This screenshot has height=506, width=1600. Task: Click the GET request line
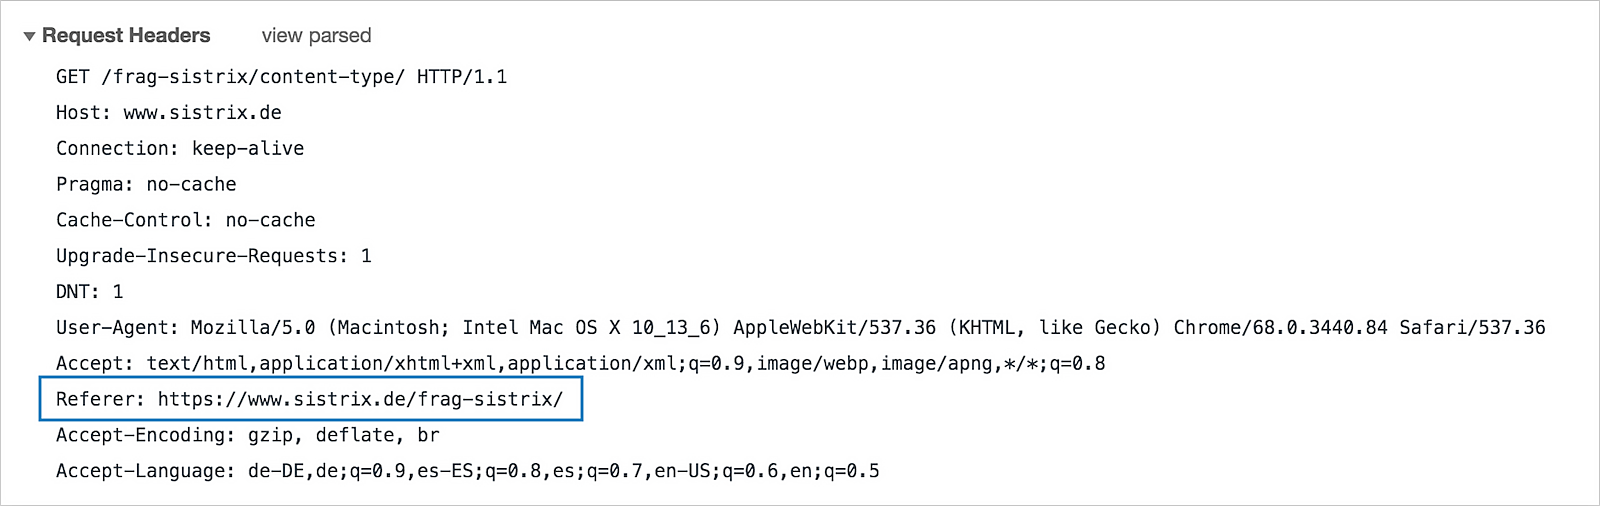click(x=281, y=77)
